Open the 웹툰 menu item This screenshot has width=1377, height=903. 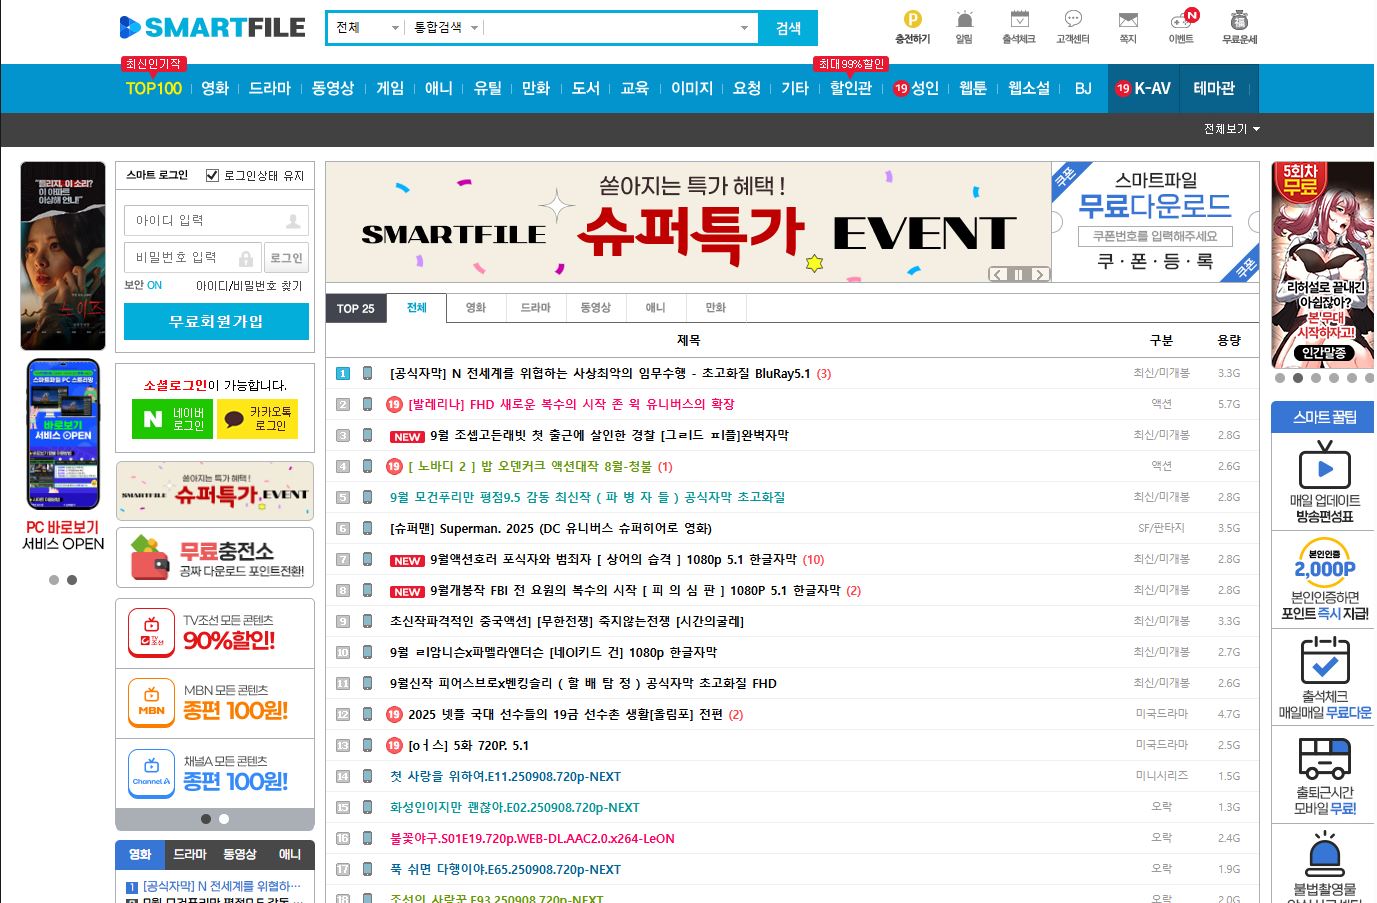coord(971,88)
